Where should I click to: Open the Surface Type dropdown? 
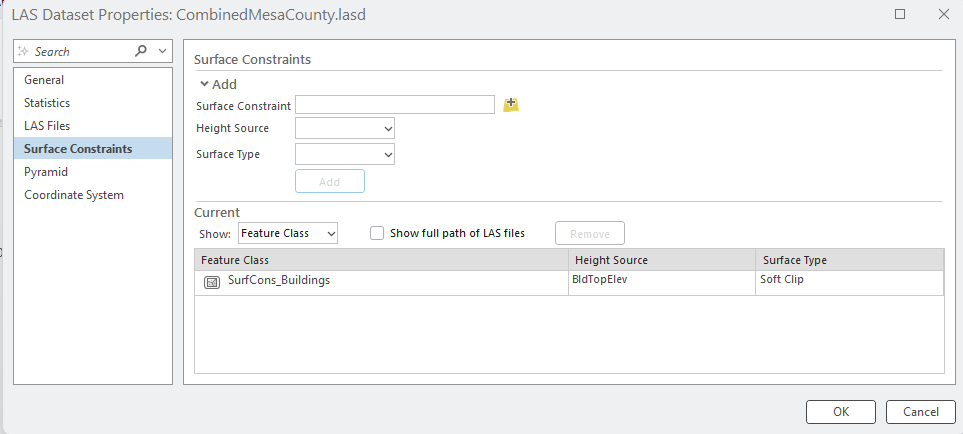point(345,154)
